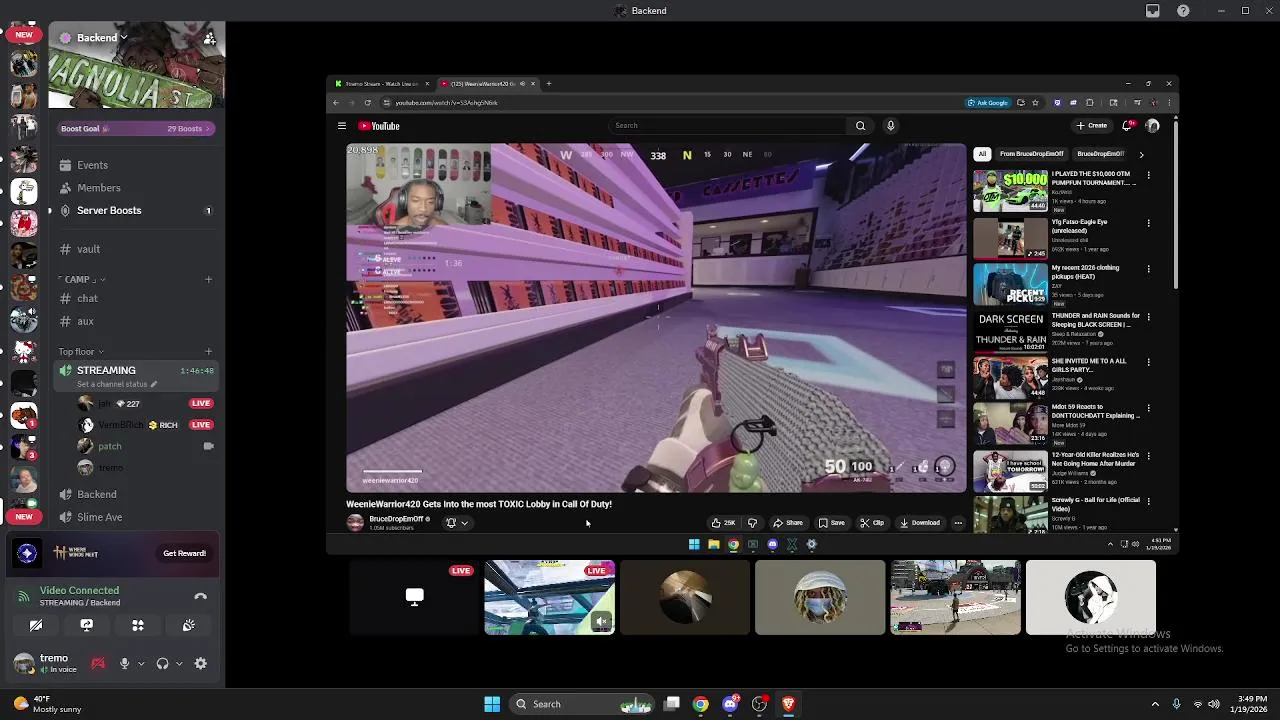
Task: Open a new tab in streamed Chrome
Action: (x=549, y=84)
